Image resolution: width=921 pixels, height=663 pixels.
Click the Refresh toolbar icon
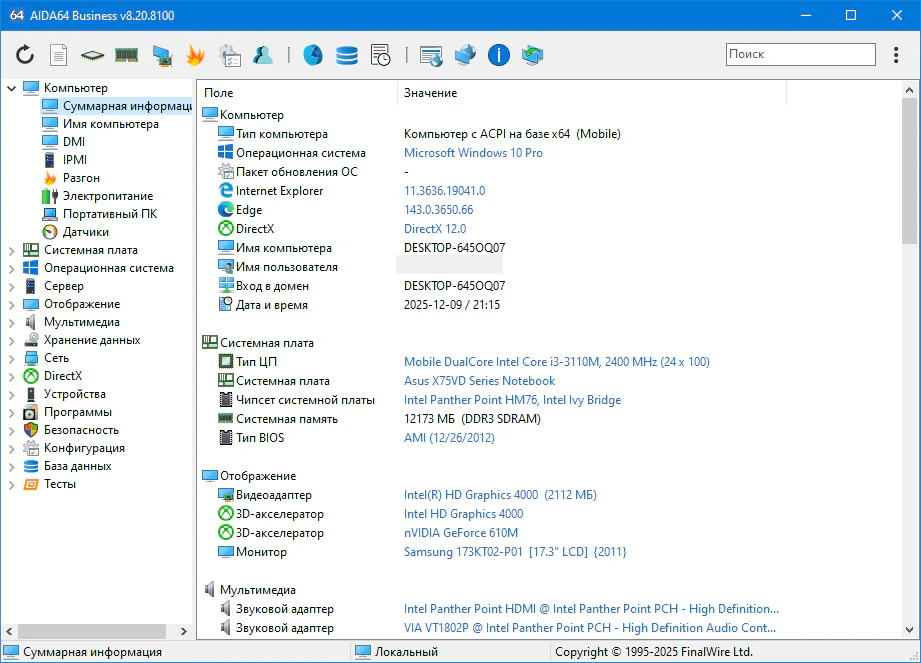pyautogui.click(x=25, y=55)
